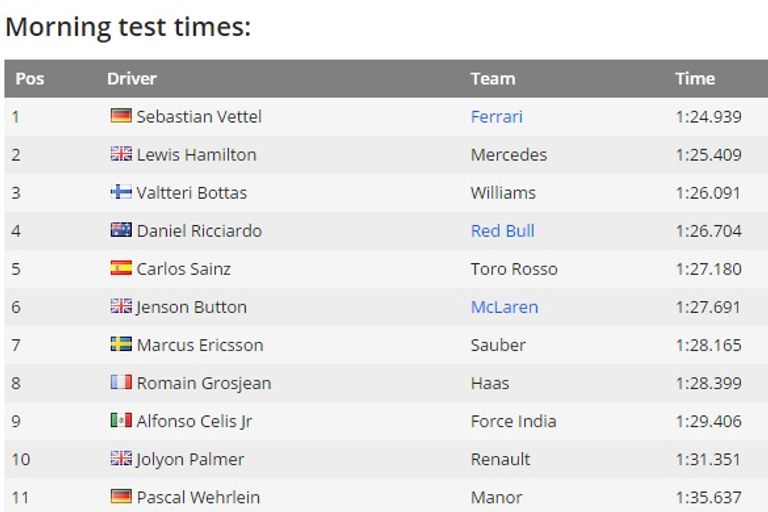Click the Pos column header
Screen dimensions: 768x512
click(x=30, y=78)
